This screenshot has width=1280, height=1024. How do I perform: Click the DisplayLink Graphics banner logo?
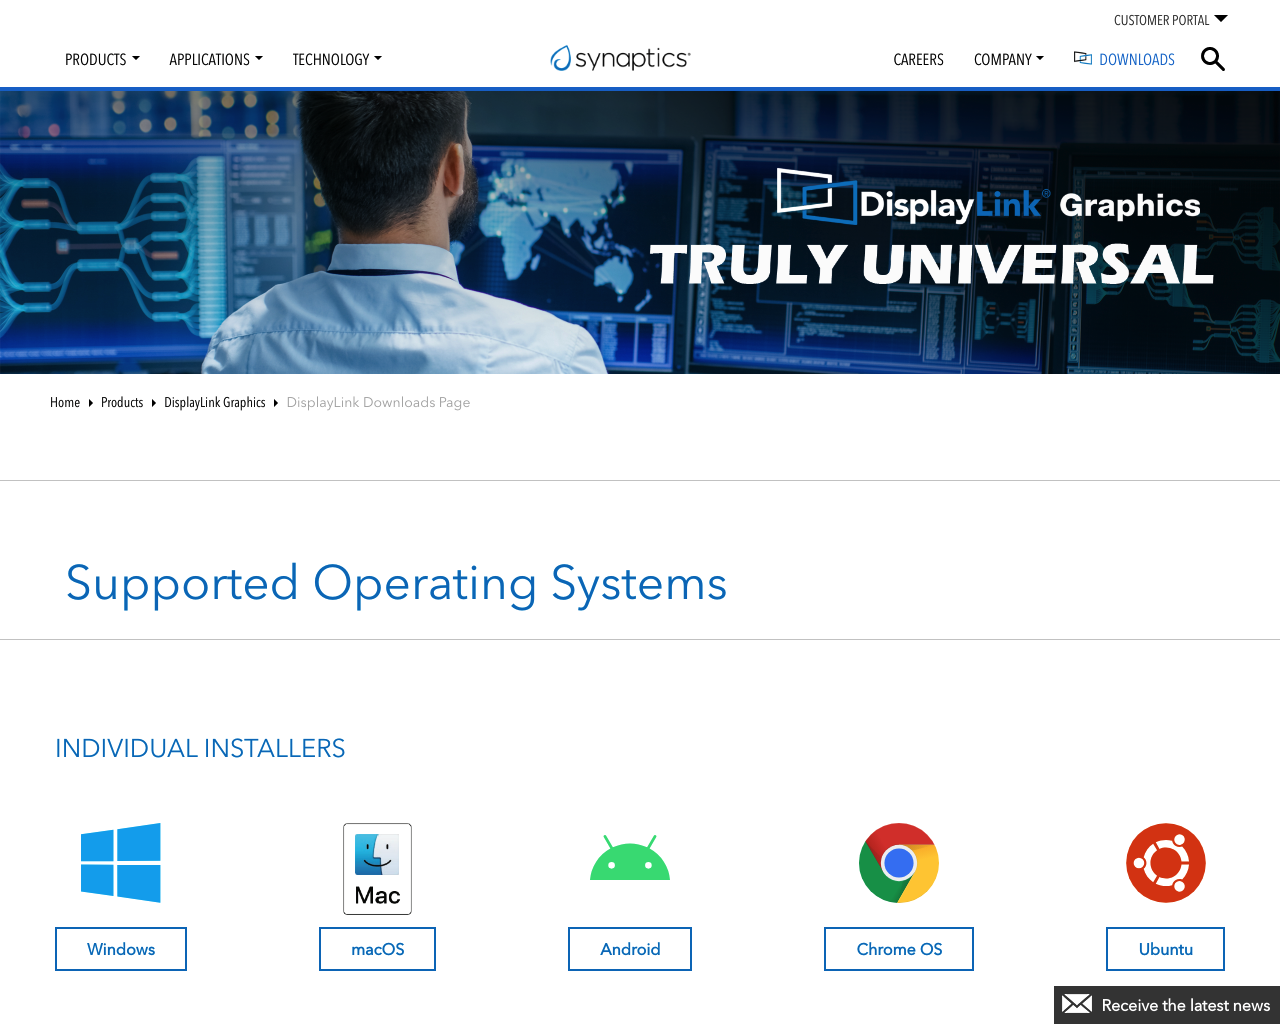point(988,197)
